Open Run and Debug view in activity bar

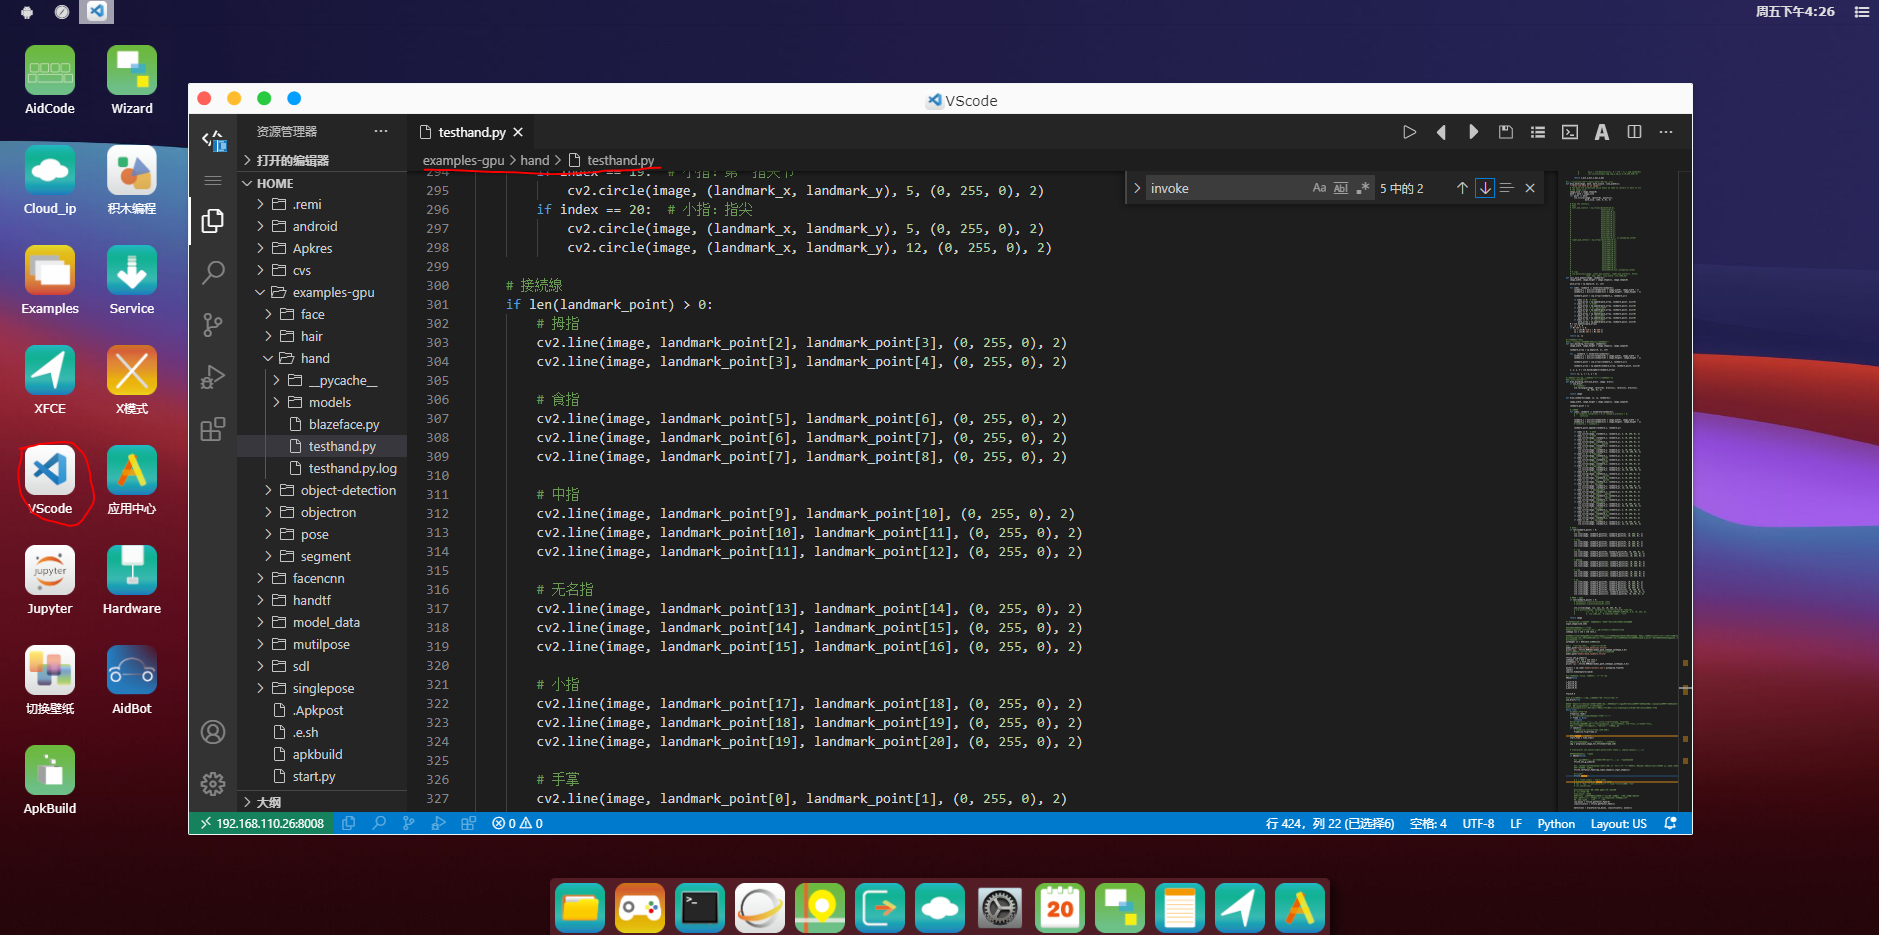click(x=213, y=377)
